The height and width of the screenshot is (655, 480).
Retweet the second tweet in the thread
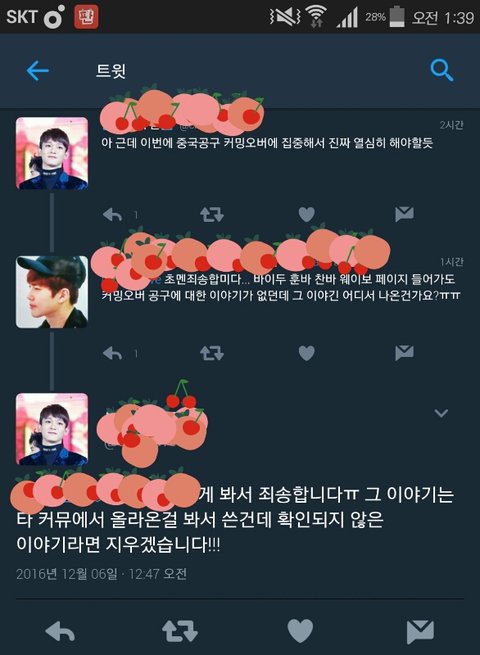[x=212, y=353]
